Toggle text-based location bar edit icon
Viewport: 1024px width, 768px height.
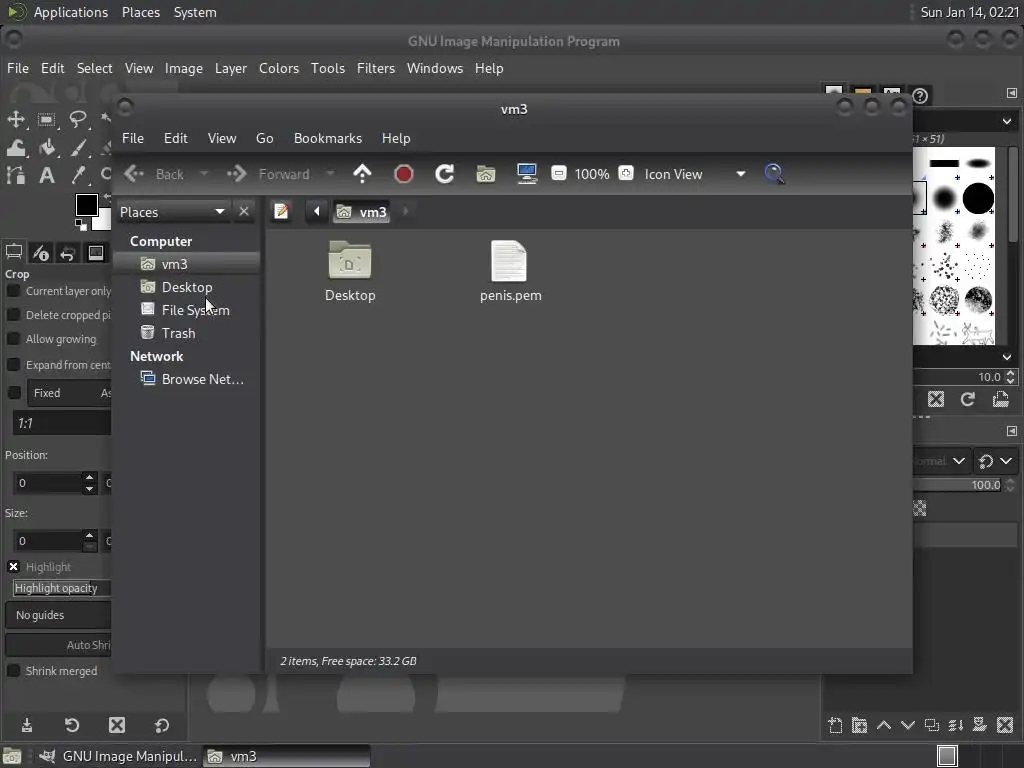pyautogui.click(x=281, y=212)
